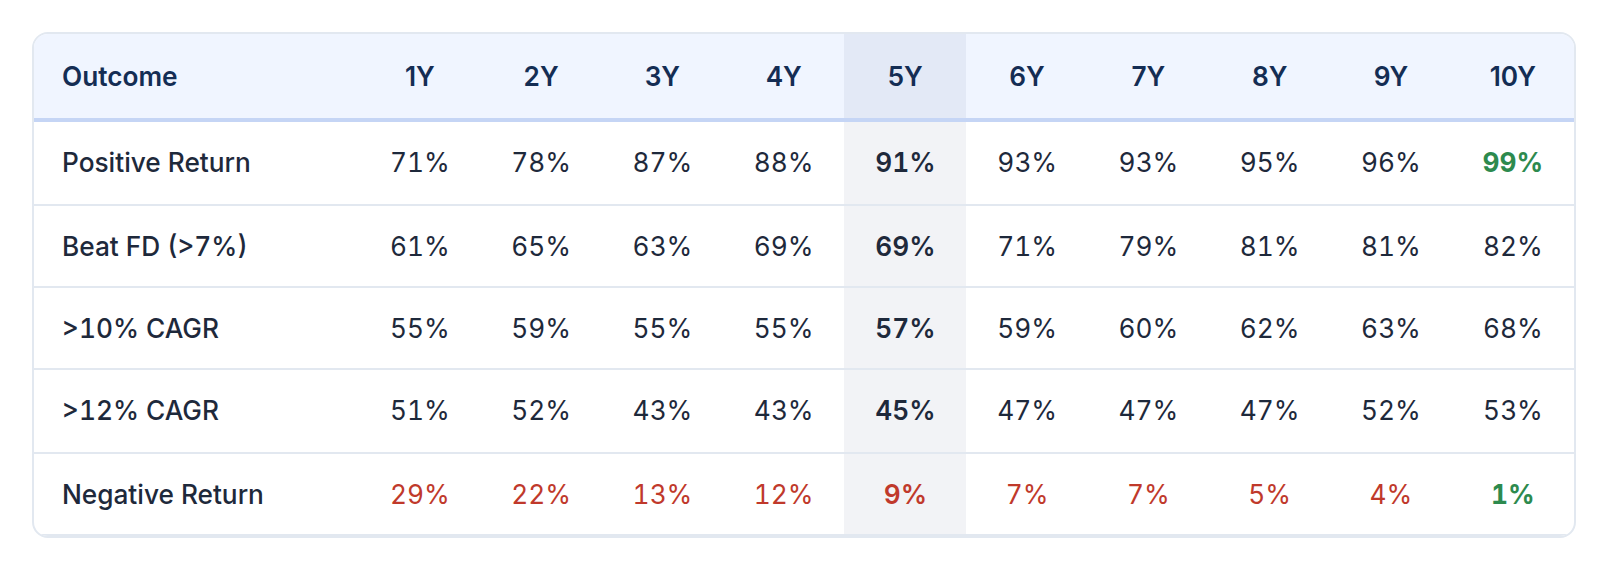Click the green 99% Positive Return cell
1608x570 pixels.
coord(1511,163)
